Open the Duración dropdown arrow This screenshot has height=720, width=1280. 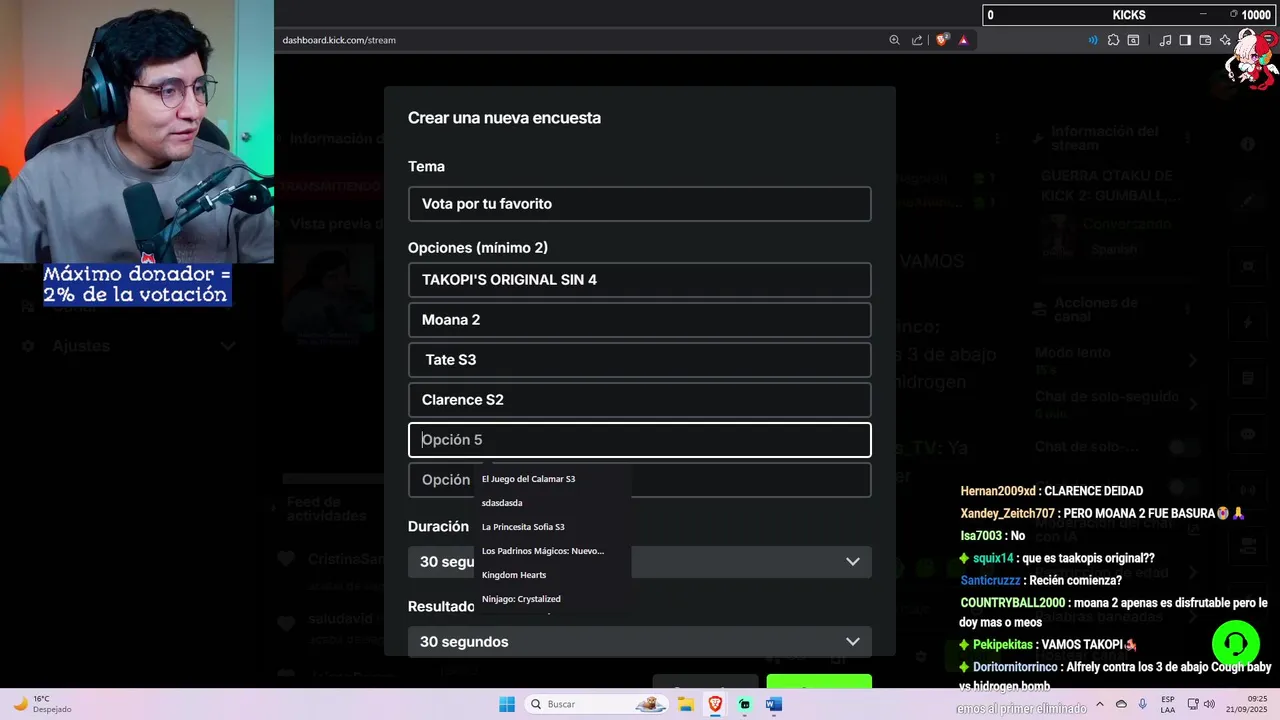click(852, 562)
